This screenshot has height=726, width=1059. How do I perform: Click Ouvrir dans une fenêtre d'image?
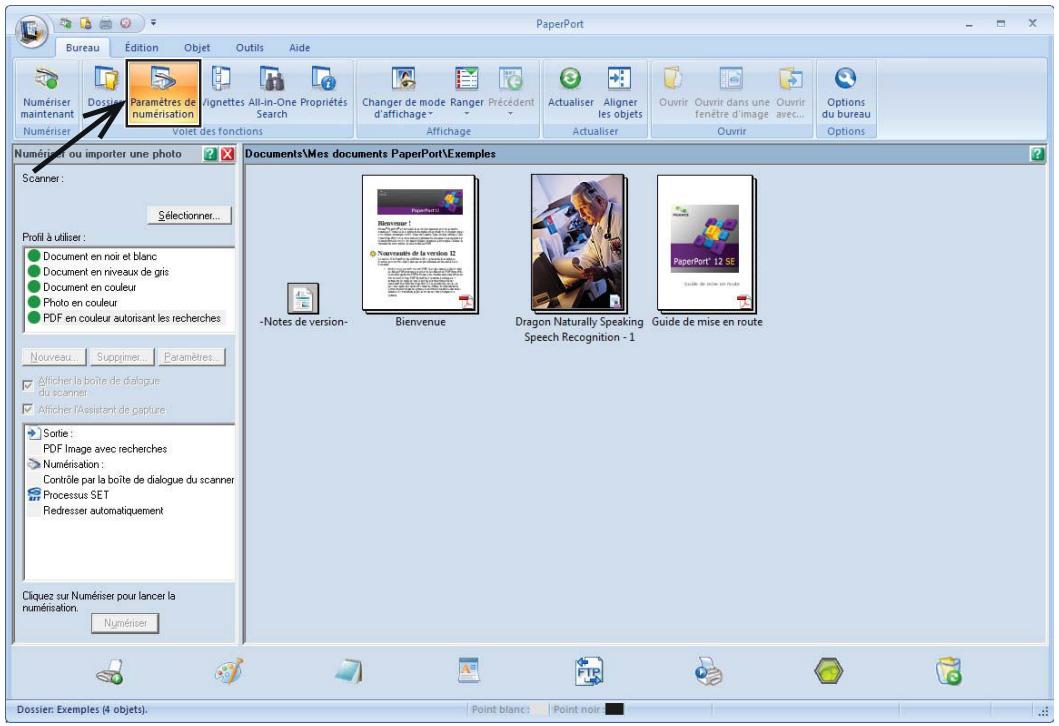click(x=731, y=92)
